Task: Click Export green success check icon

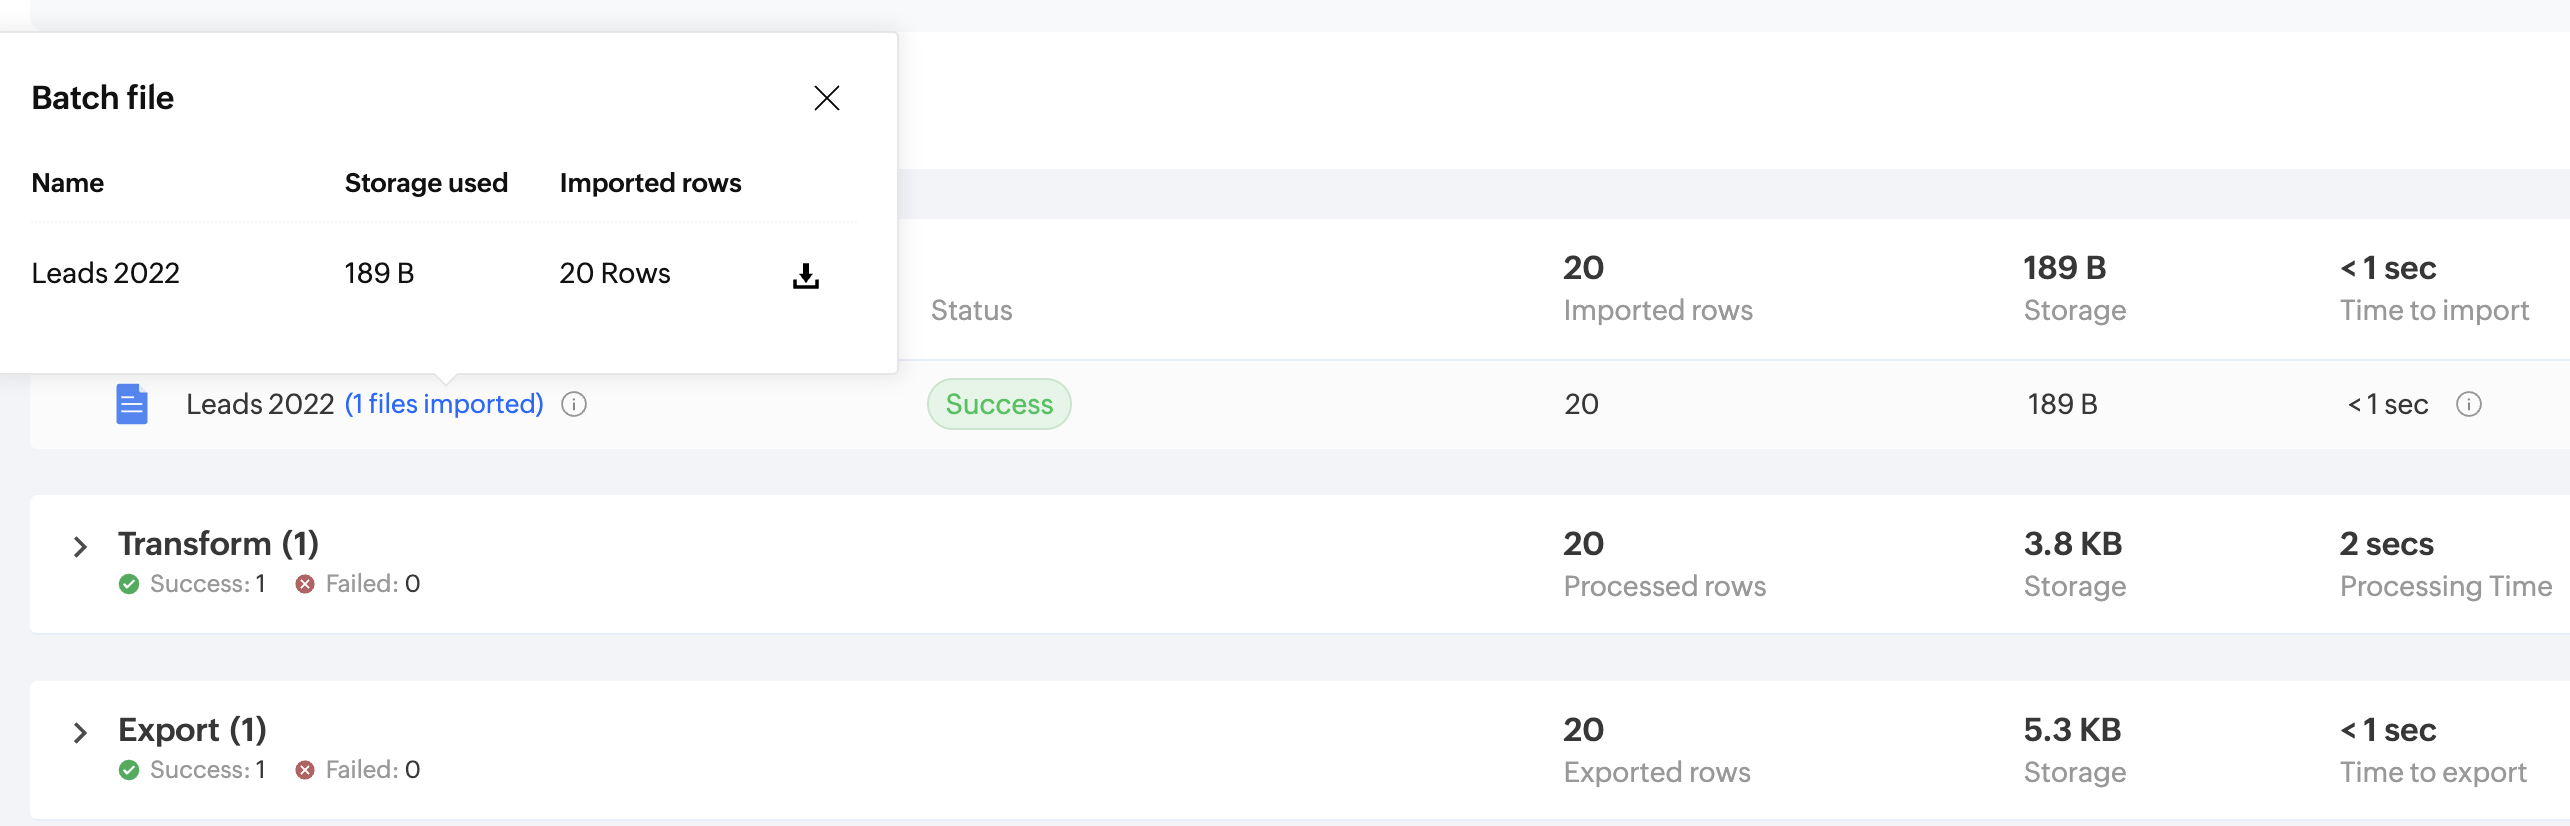Action: (129, 770)
